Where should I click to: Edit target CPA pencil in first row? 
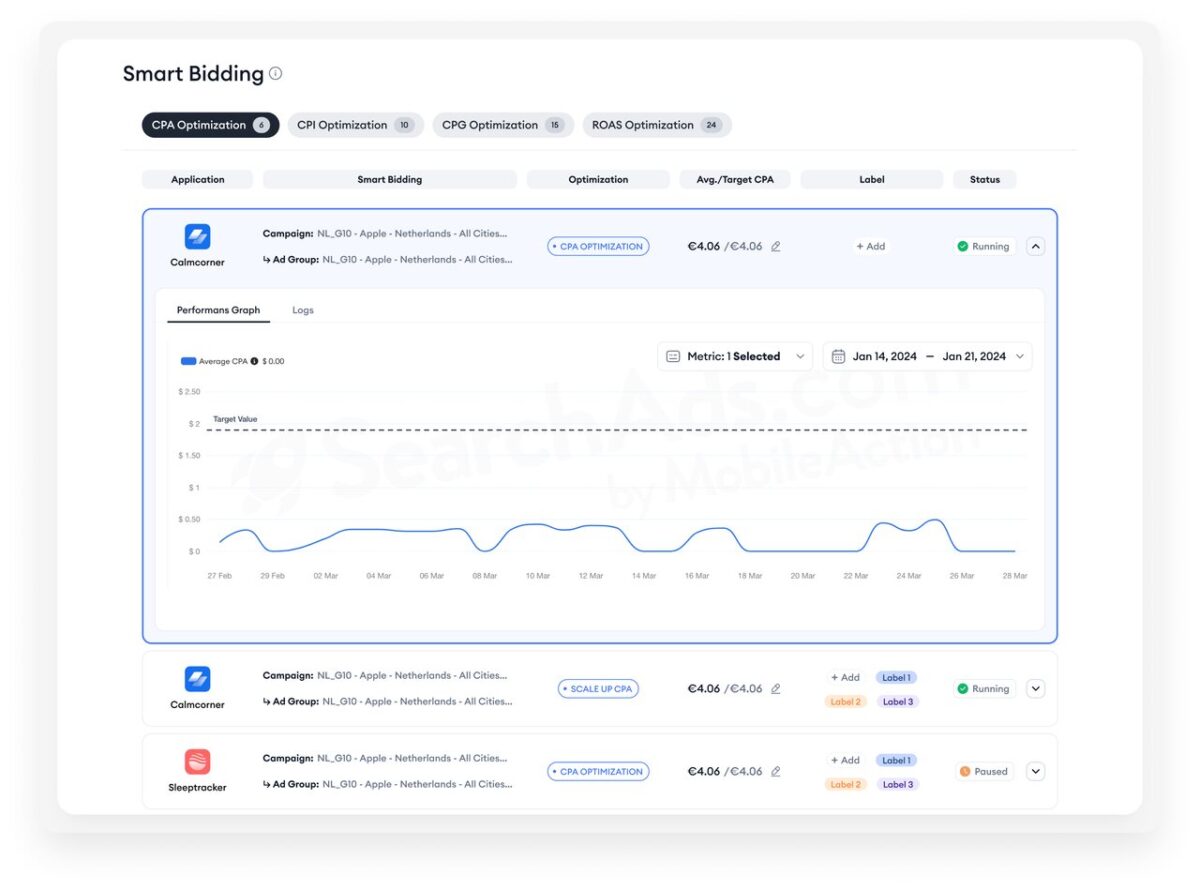(x=776, y=246)
